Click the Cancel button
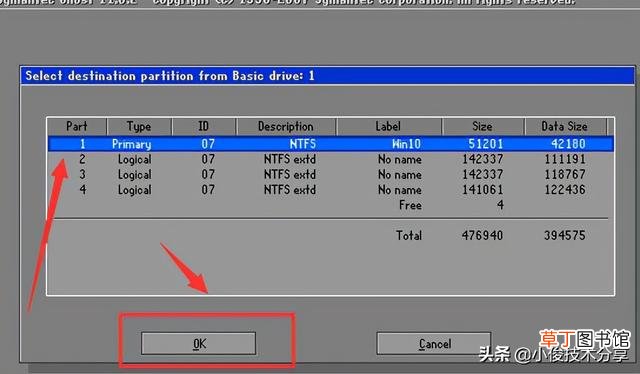Viewport: 640px width, 374px height. click(433, 343)
